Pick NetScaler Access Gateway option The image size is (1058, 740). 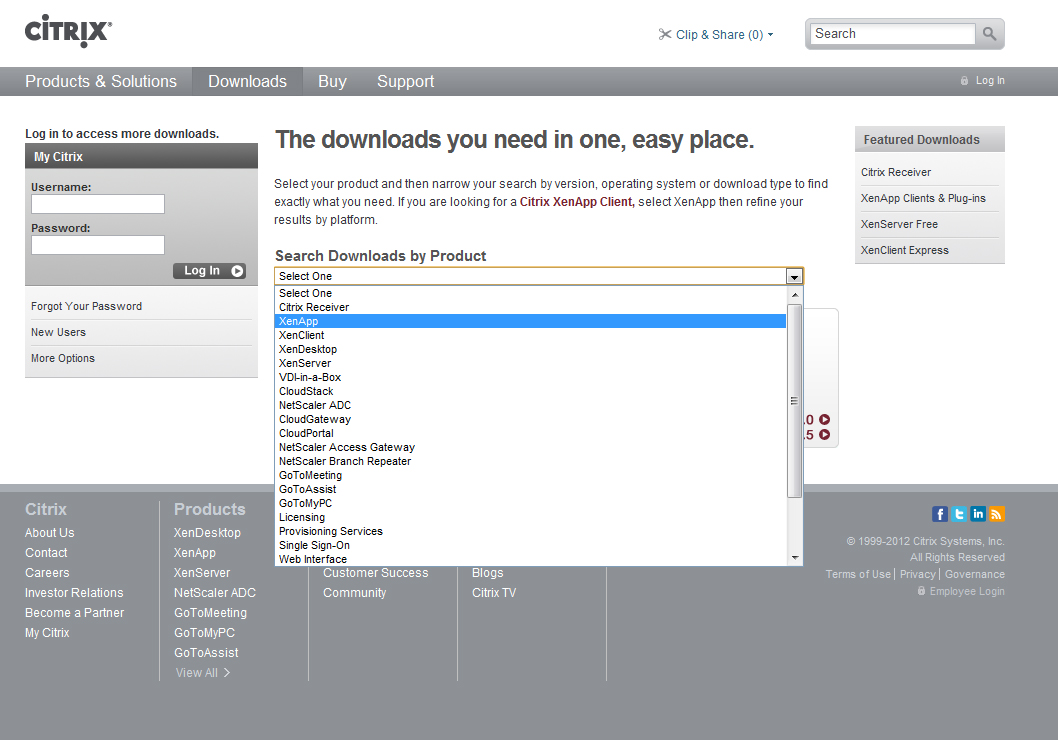[531, 447]
